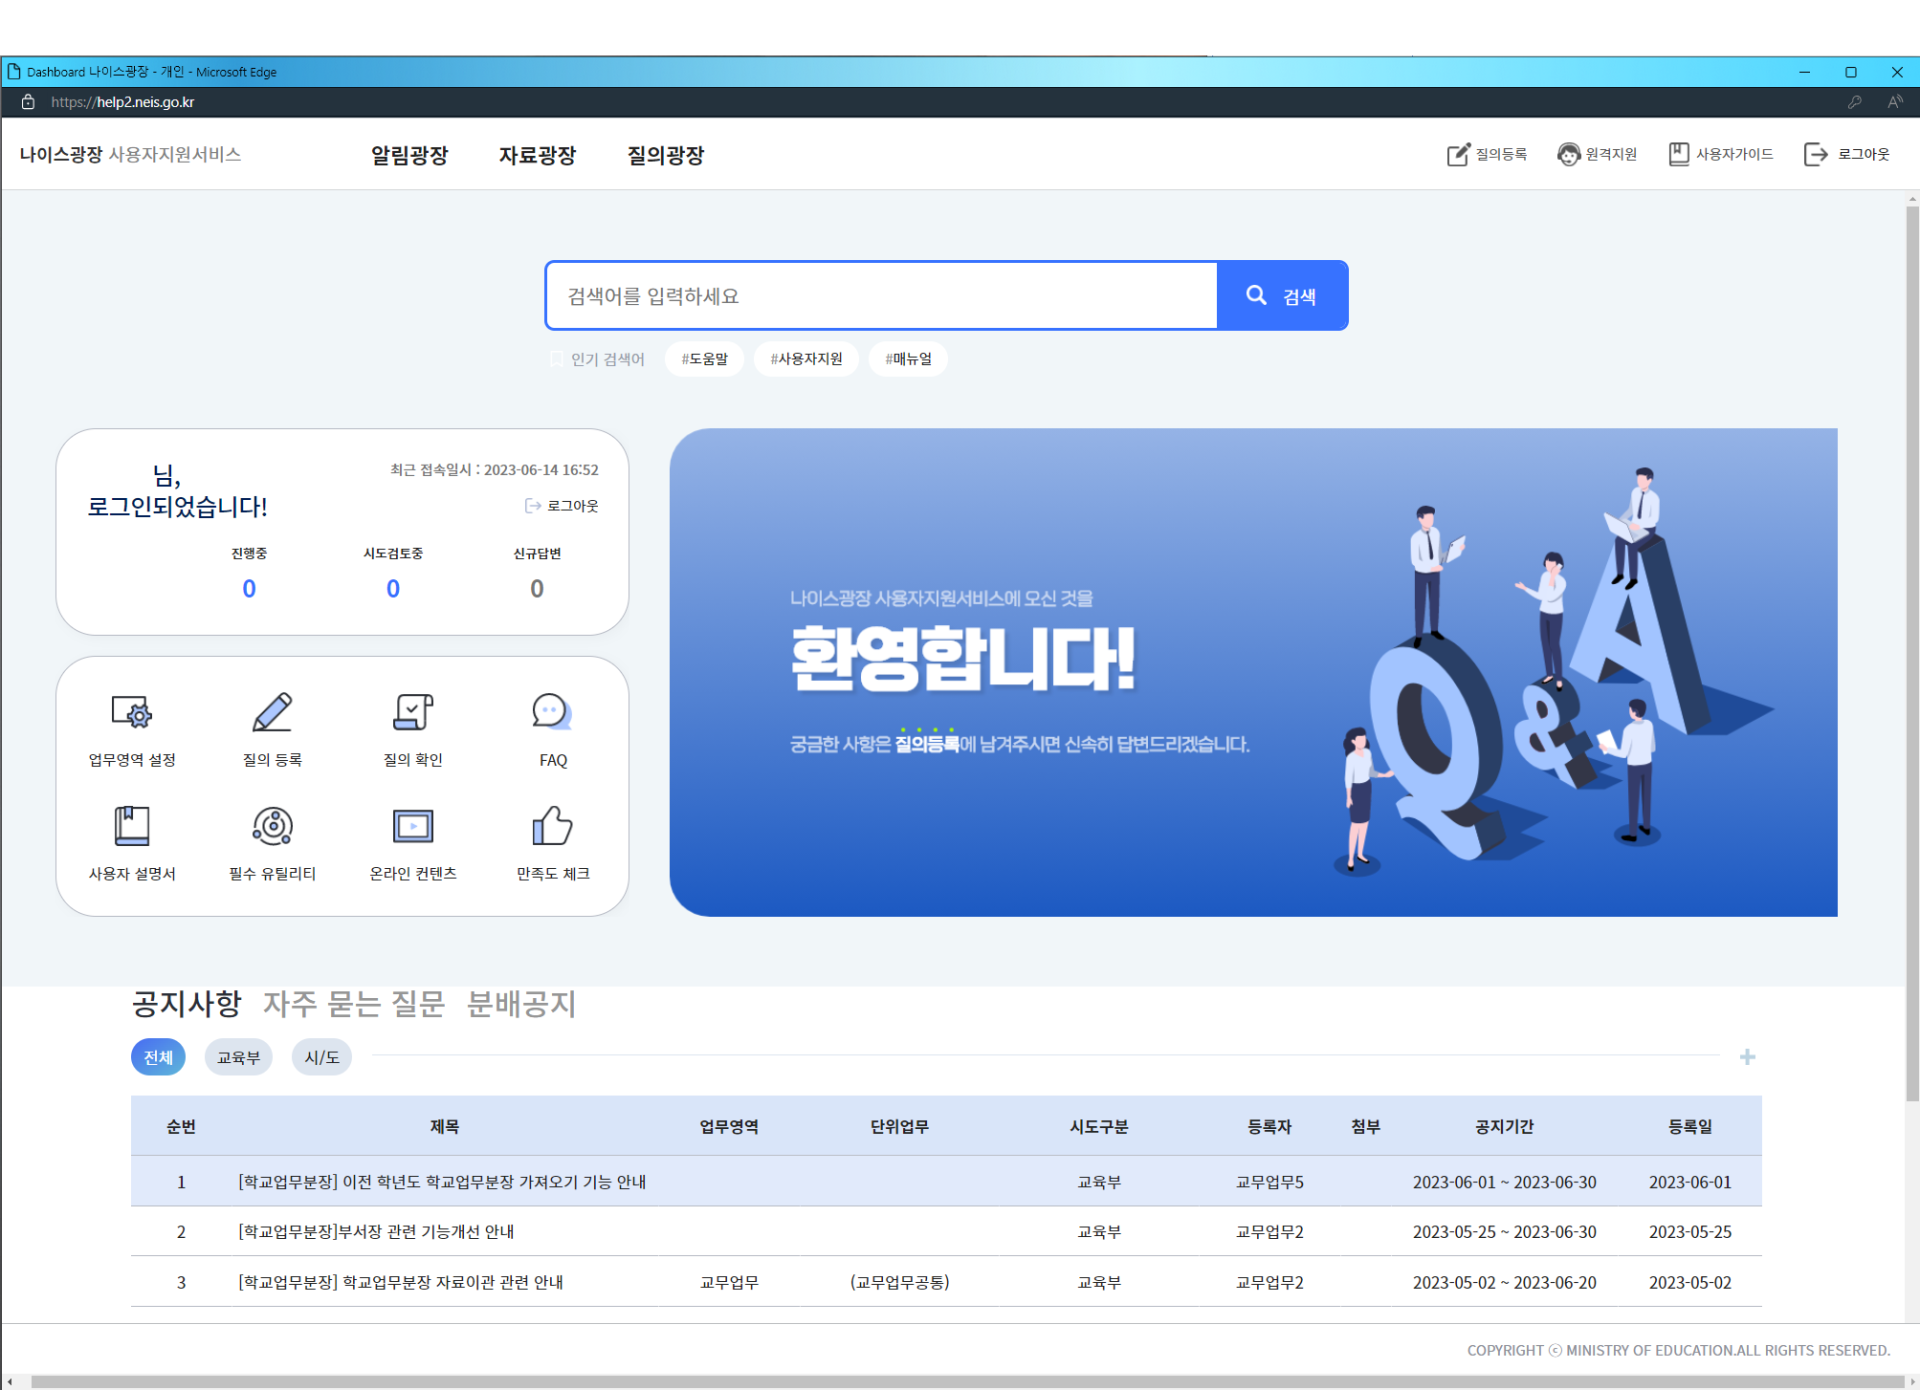The width and height of the screenshot is (1920, 1390).
Task: Open 자료광장 menu
Action: click(537, 155)
